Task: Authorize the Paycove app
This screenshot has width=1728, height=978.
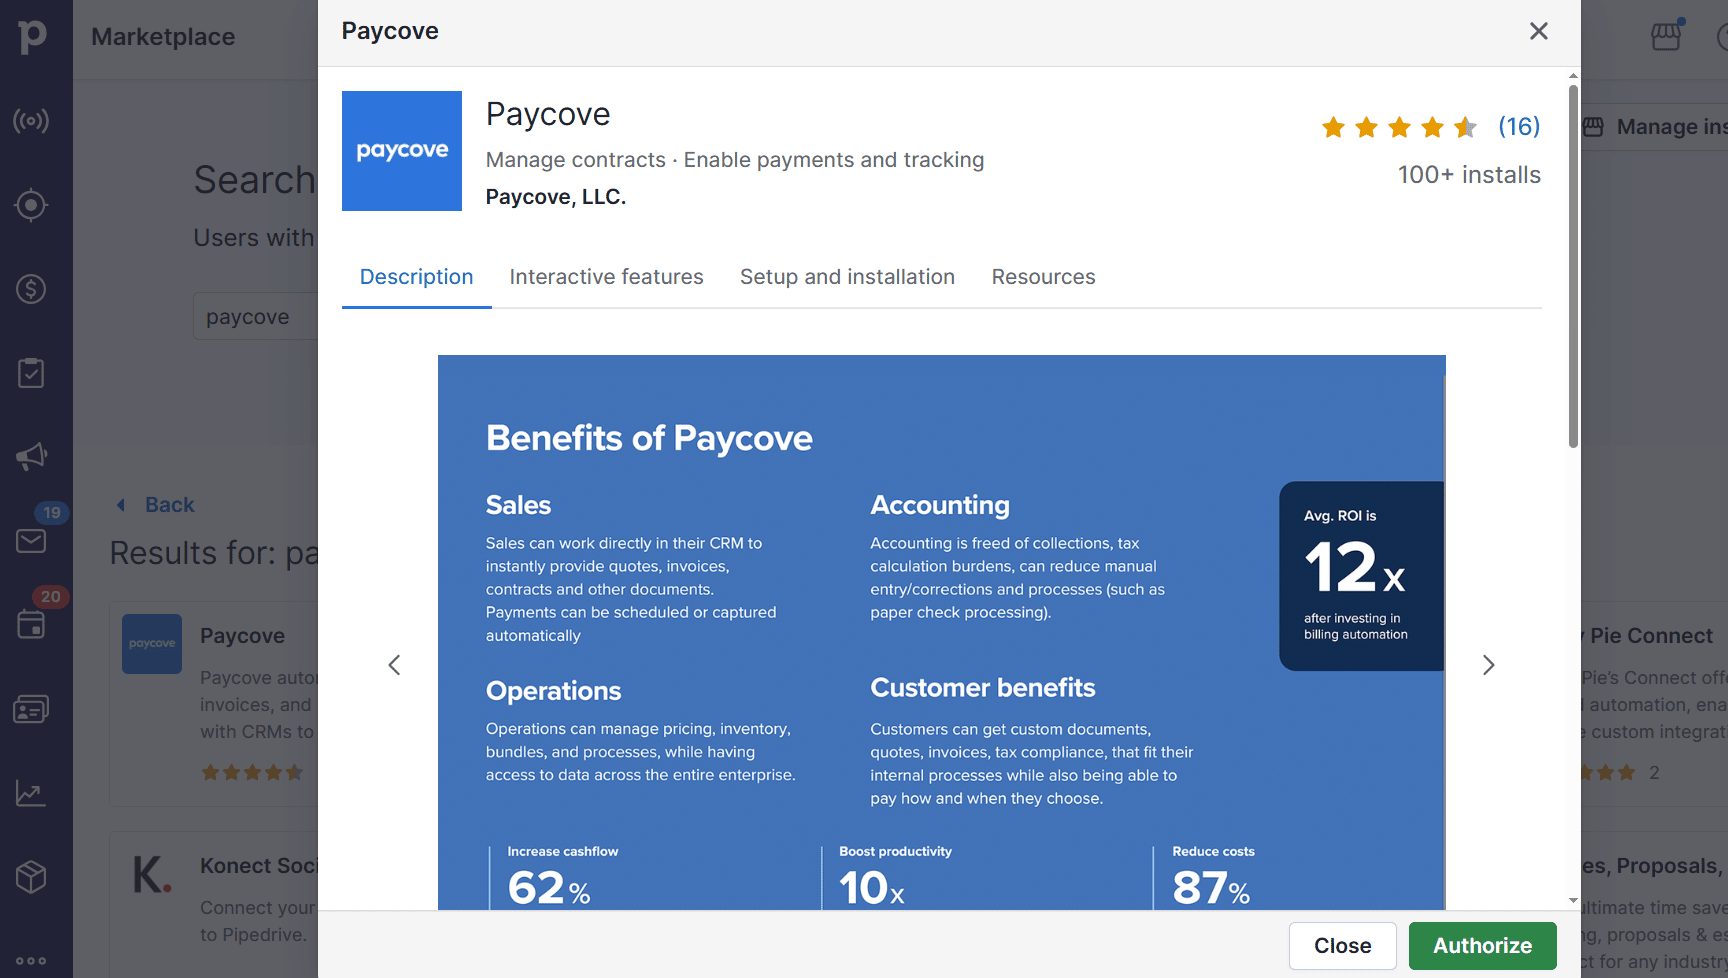Action: coord(1482,945)
